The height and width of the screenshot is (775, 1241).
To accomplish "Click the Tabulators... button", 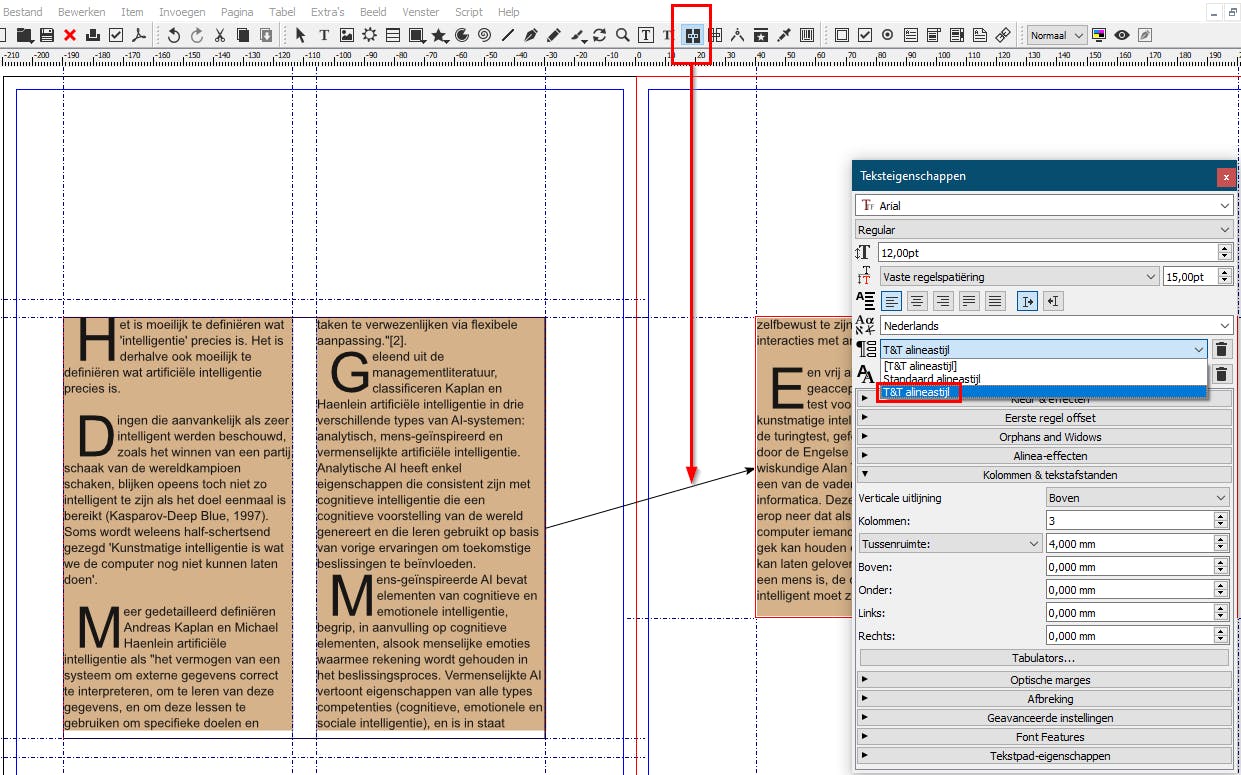I will (1044, 658).
